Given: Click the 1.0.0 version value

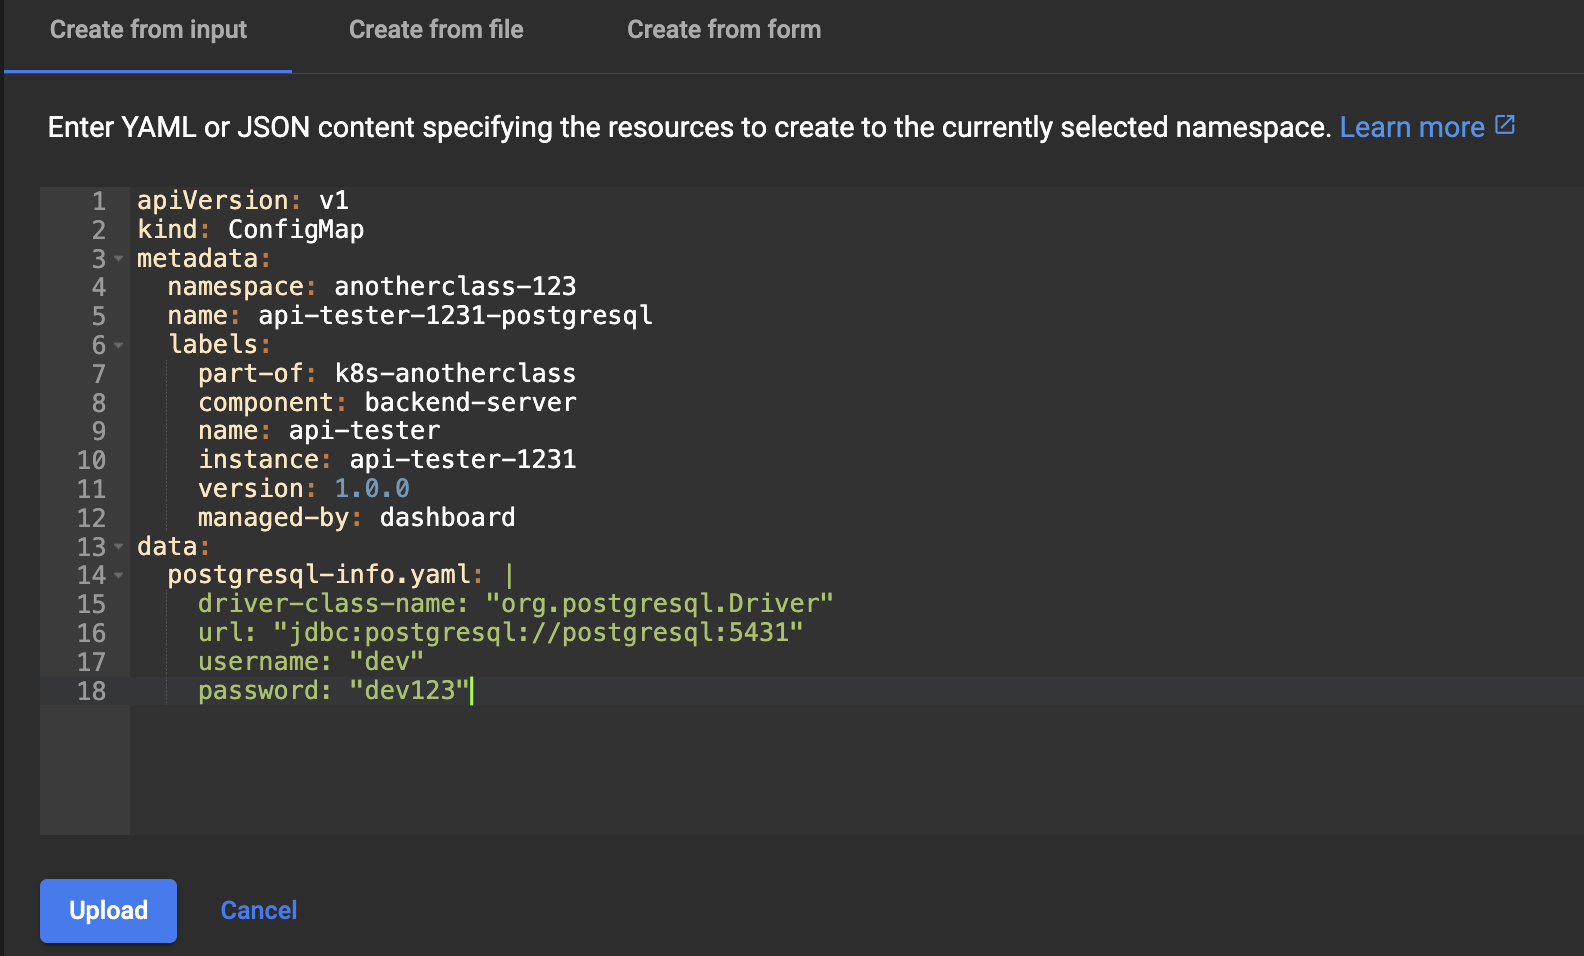Looking at the screenshot, I should (x=371, y=489).
